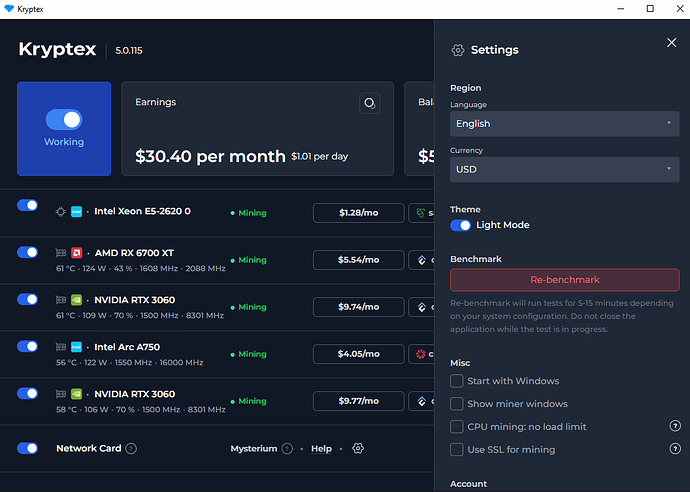
Task: Click the GPU card icon in the AMD row
Action: tap(60, 253)
